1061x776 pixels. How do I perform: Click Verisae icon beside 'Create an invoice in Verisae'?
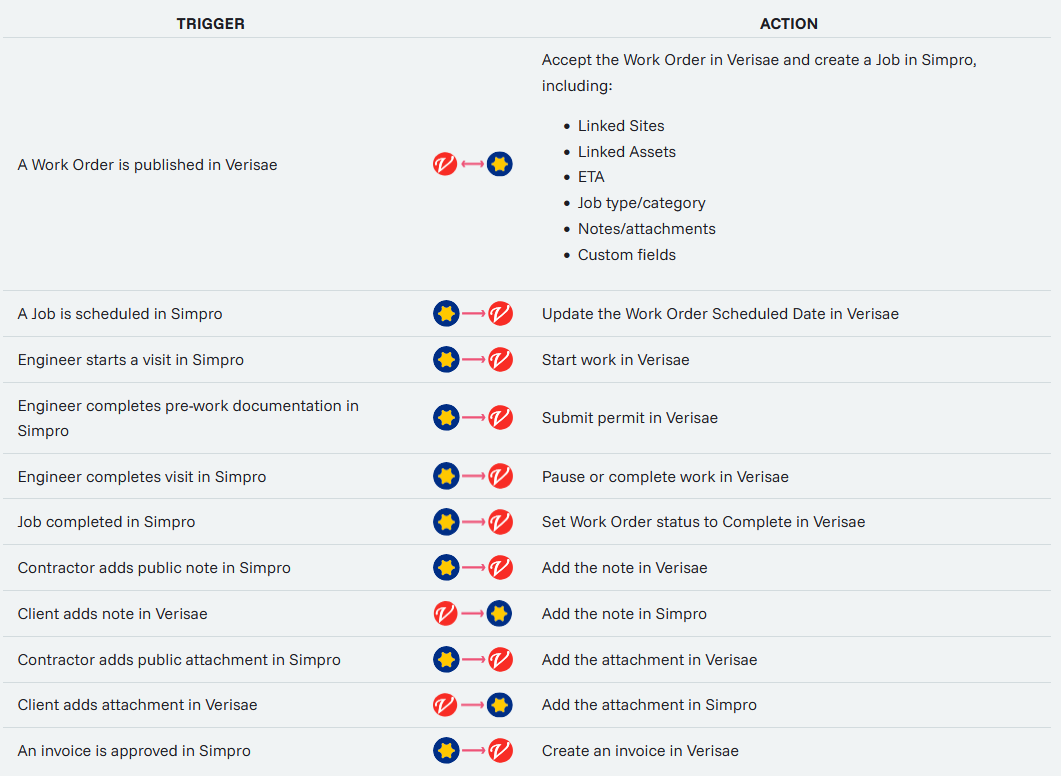(500, 751)
